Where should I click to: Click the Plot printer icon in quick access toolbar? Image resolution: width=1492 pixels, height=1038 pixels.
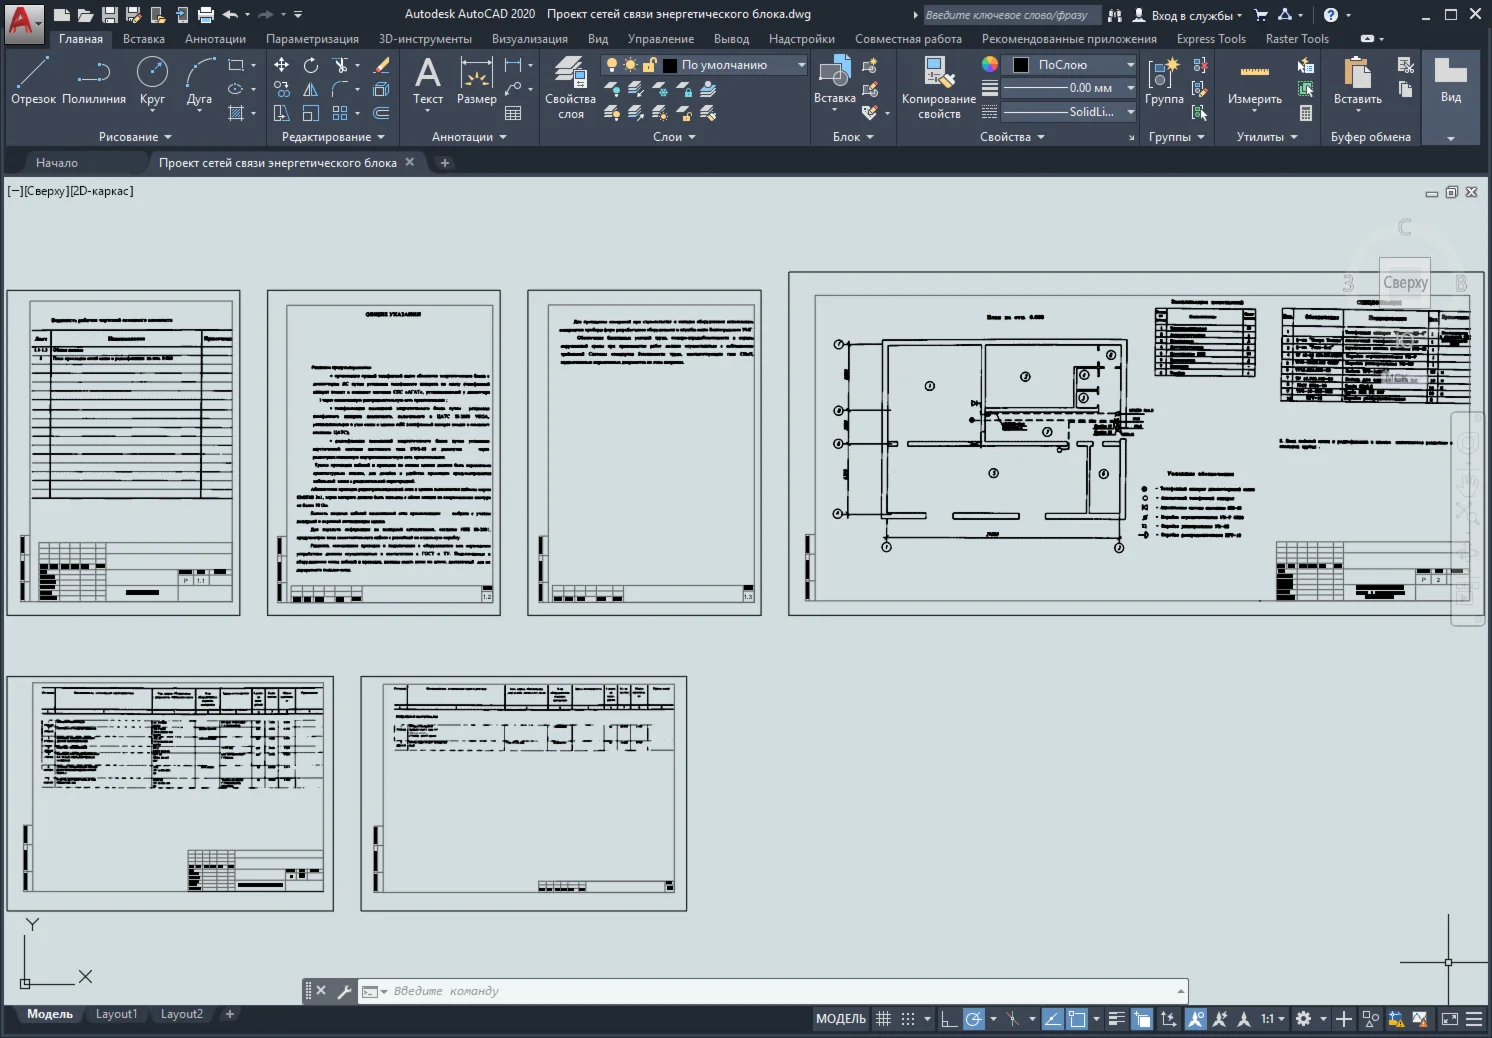coord(206,15)
